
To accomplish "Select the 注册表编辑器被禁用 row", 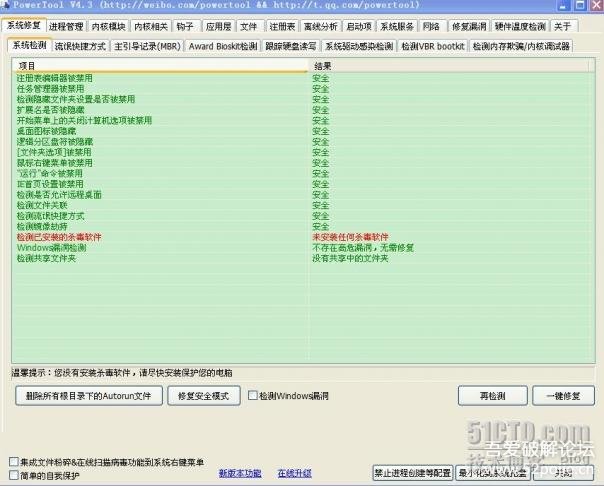I will pos(304,78).
